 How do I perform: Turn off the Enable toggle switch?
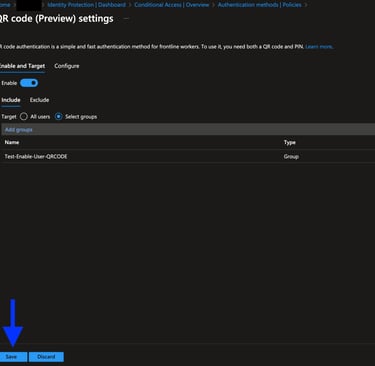[29, 83]
